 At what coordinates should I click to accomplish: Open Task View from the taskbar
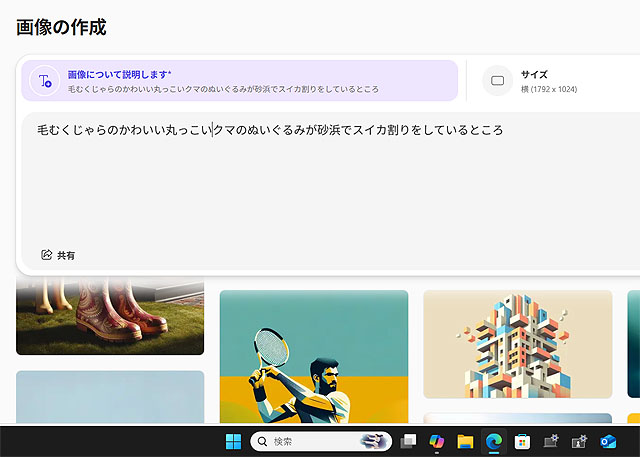click(x=408, y=441)
